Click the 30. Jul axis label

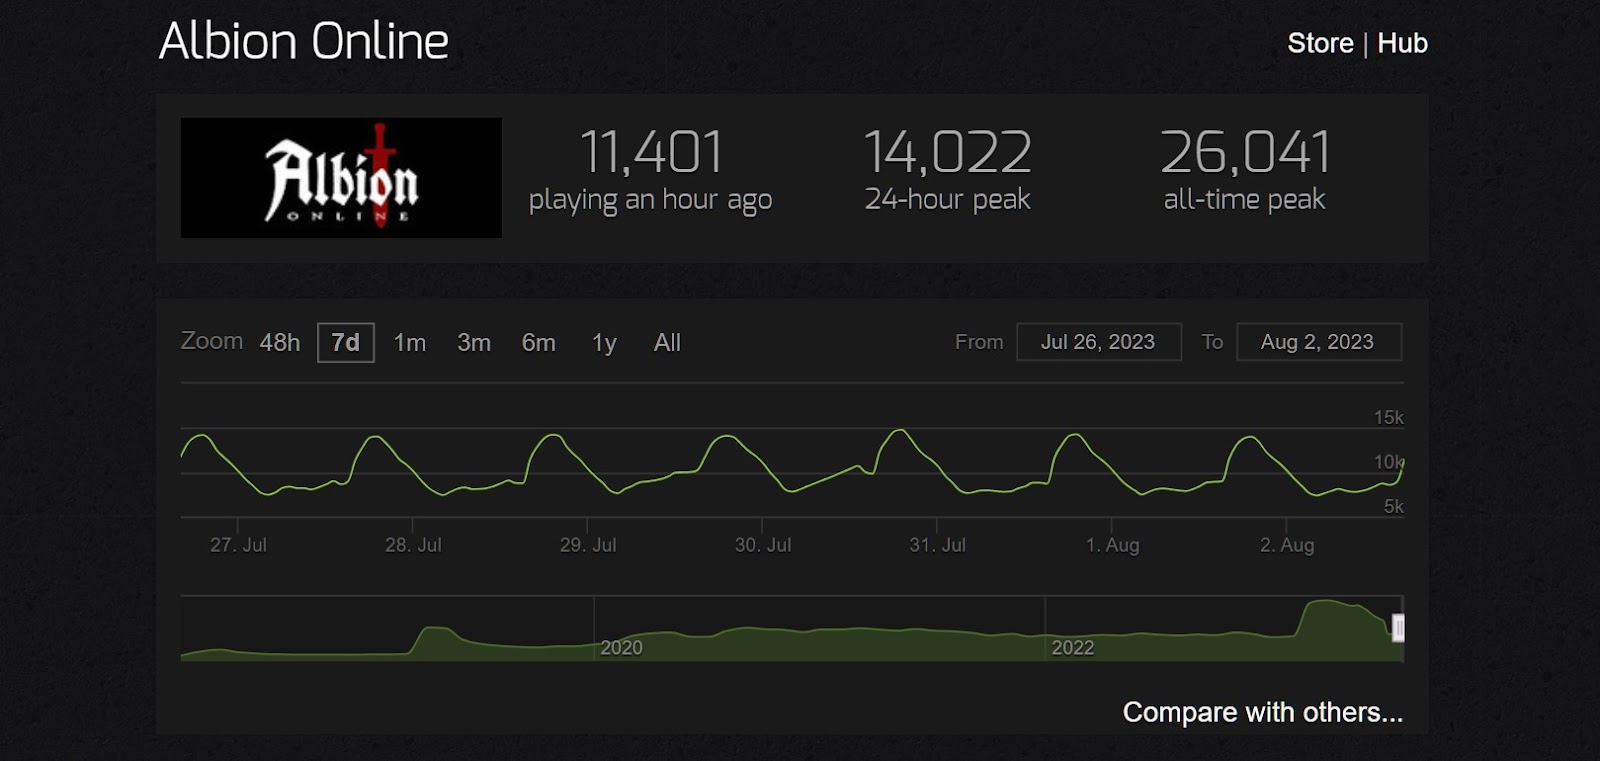(763, 545)
